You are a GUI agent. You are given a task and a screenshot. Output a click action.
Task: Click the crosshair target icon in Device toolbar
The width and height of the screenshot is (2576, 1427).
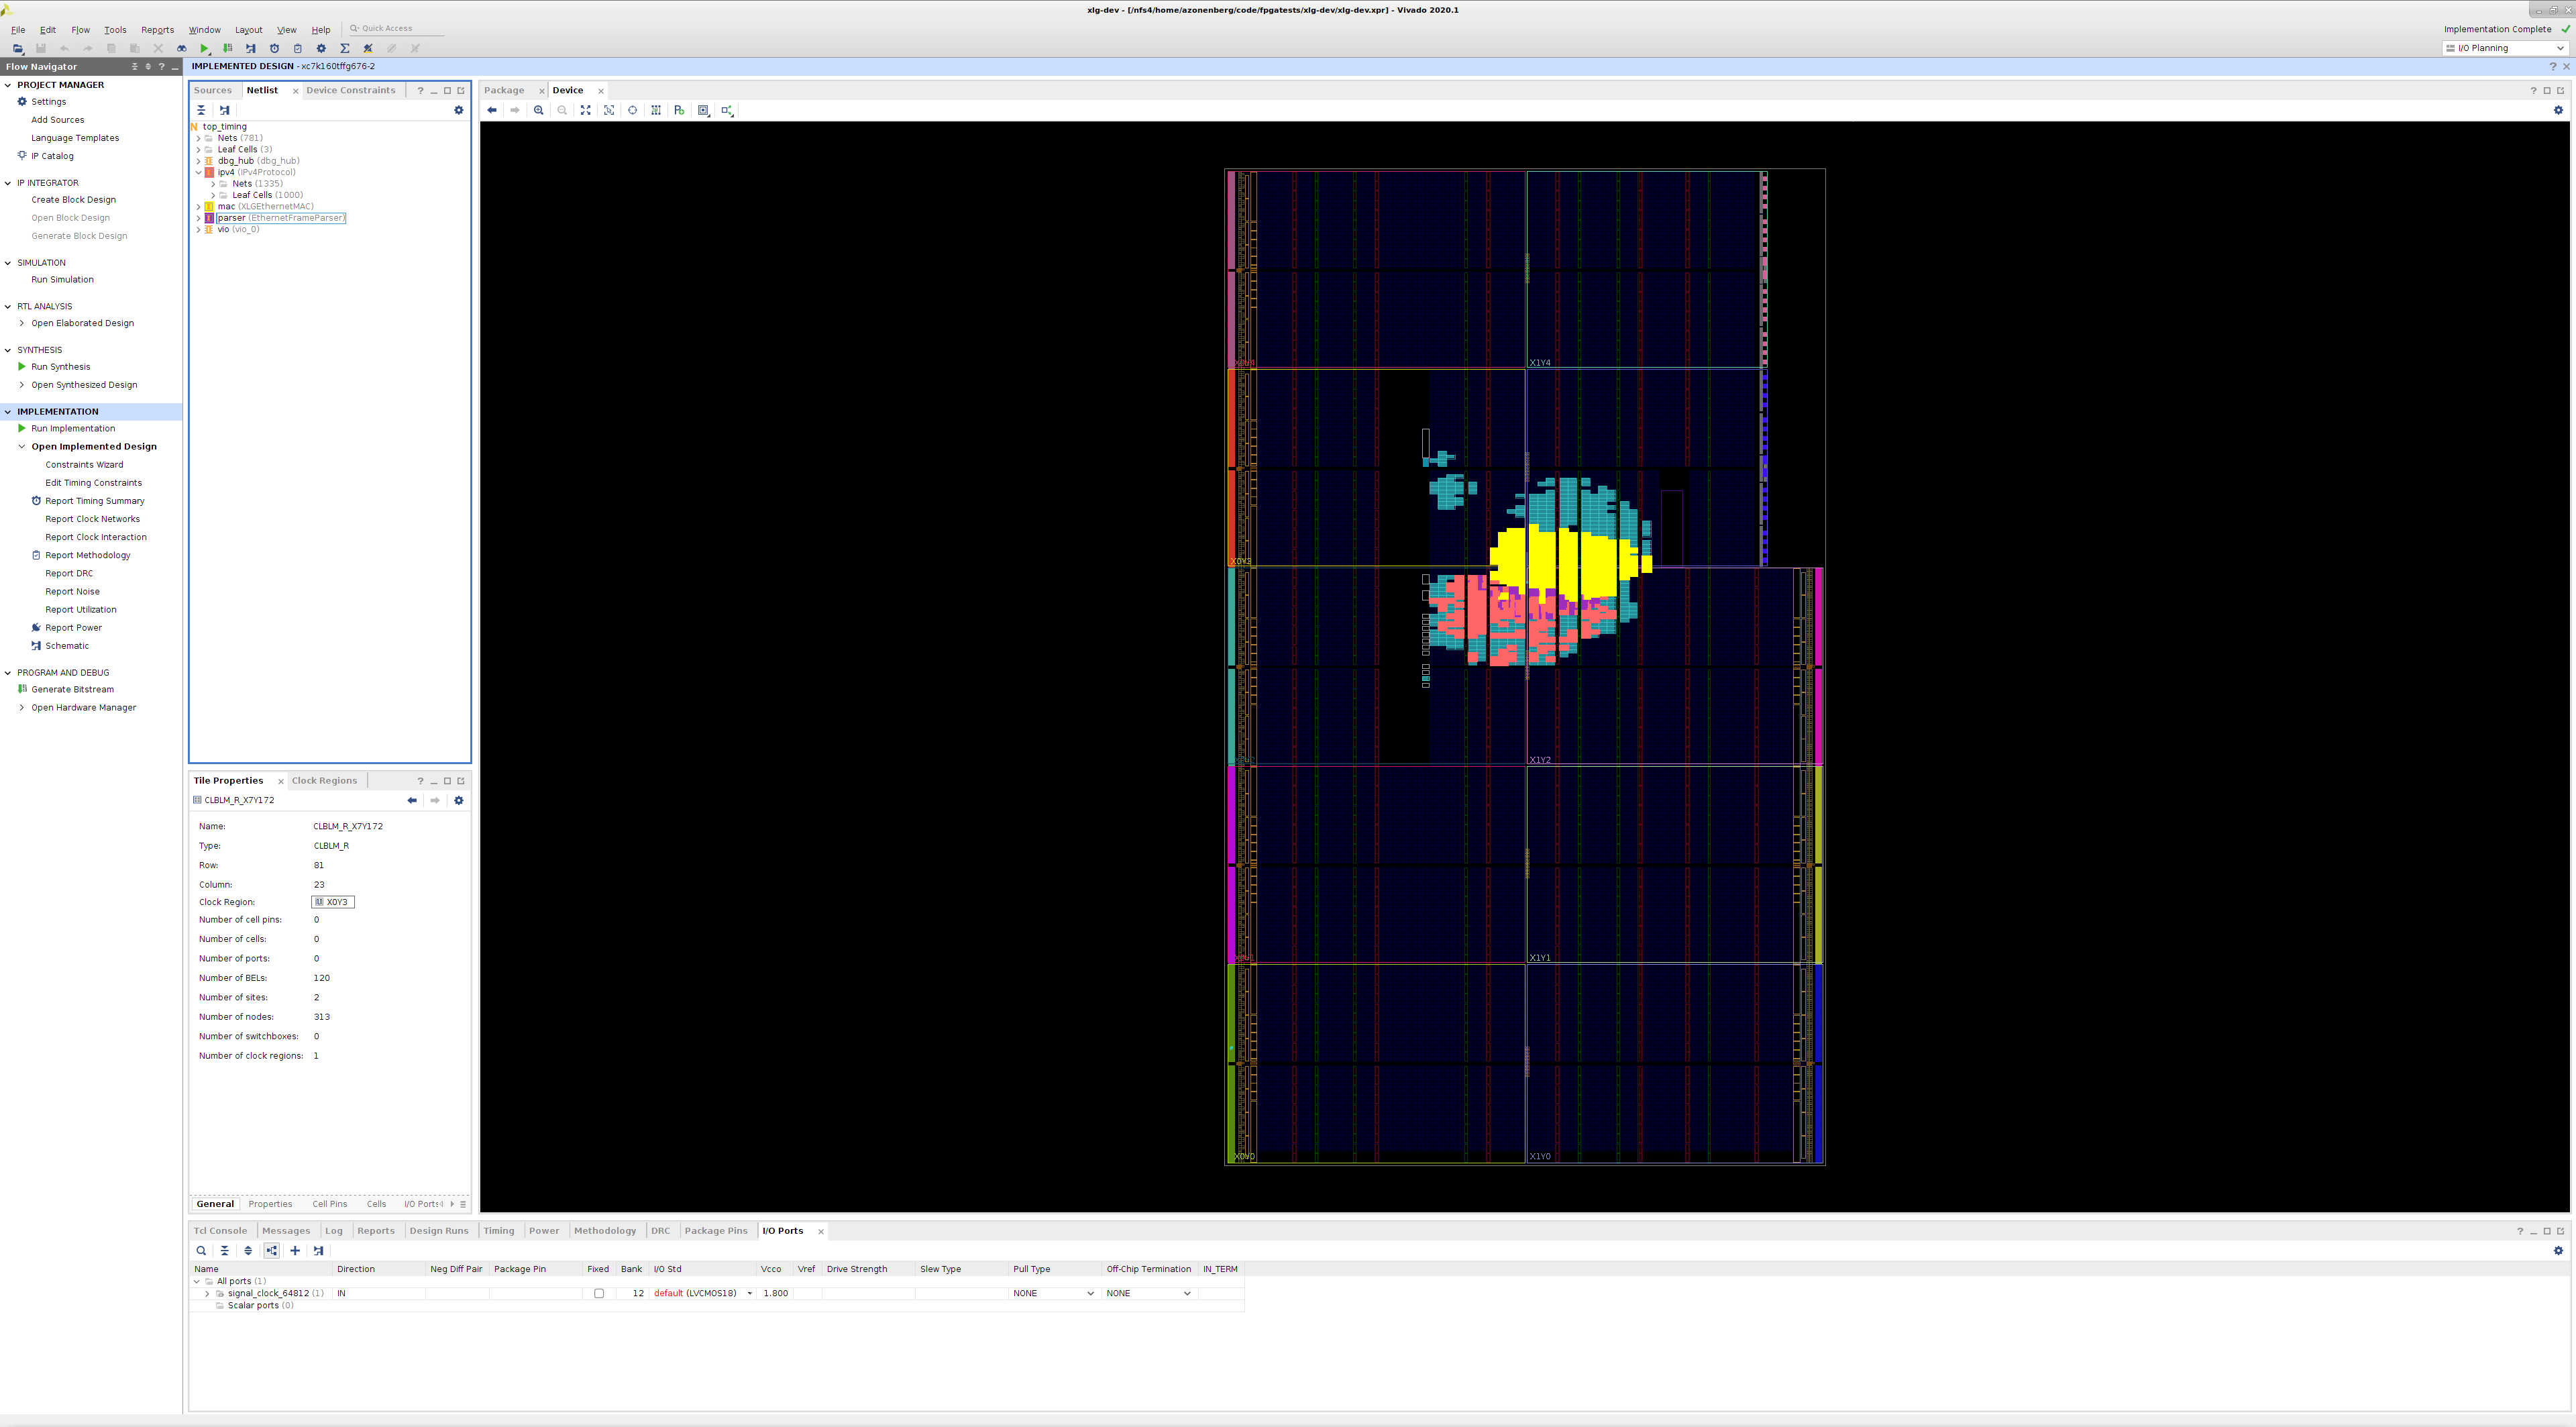coord(632,110)
